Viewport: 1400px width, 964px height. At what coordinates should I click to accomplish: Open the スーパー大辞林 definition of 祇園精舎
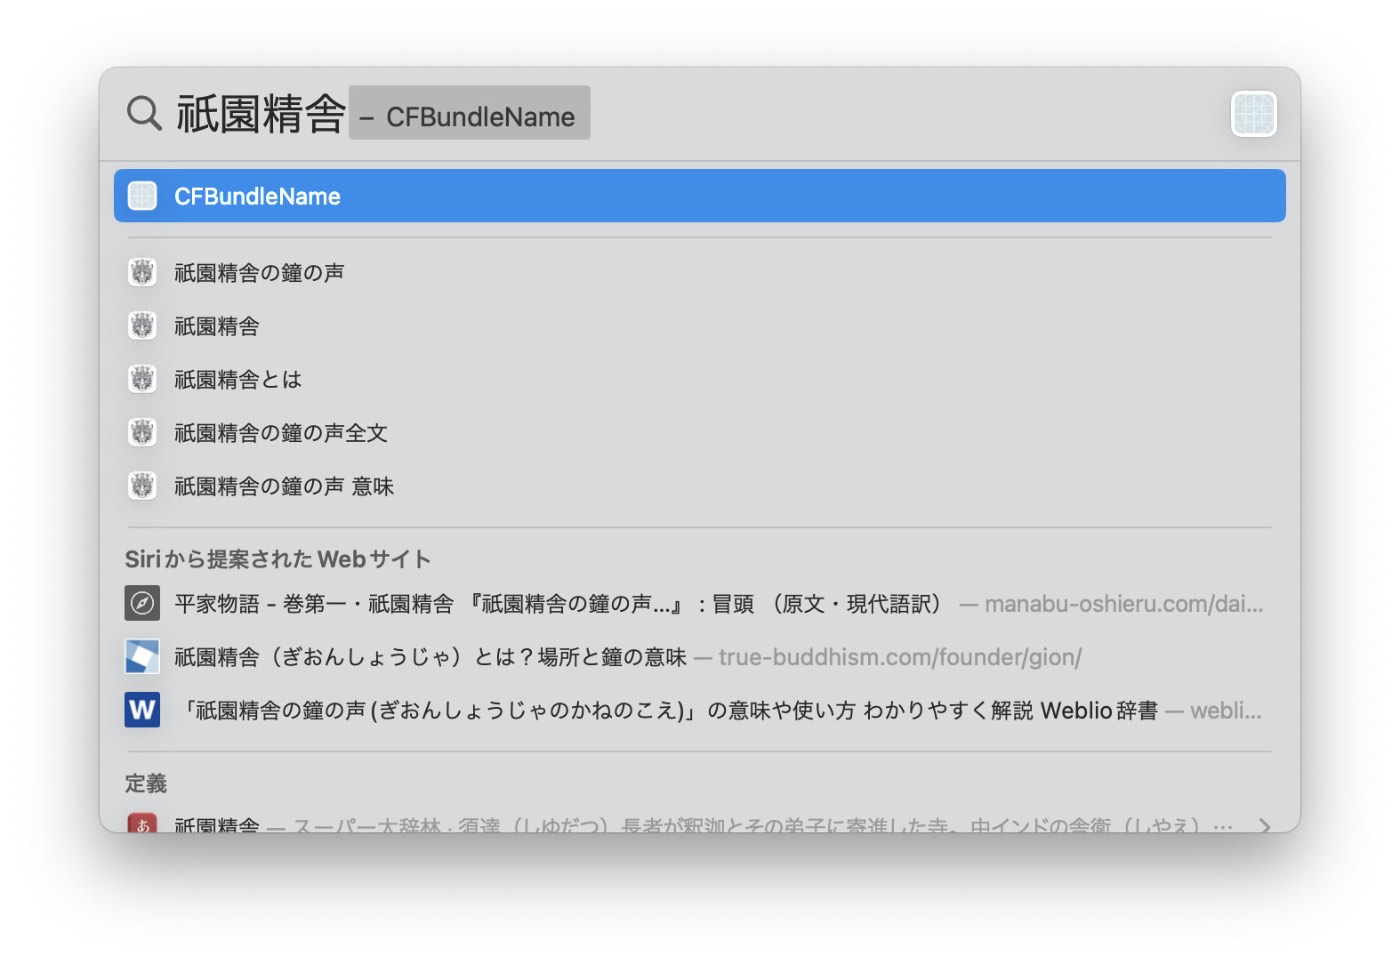point(700,823)
